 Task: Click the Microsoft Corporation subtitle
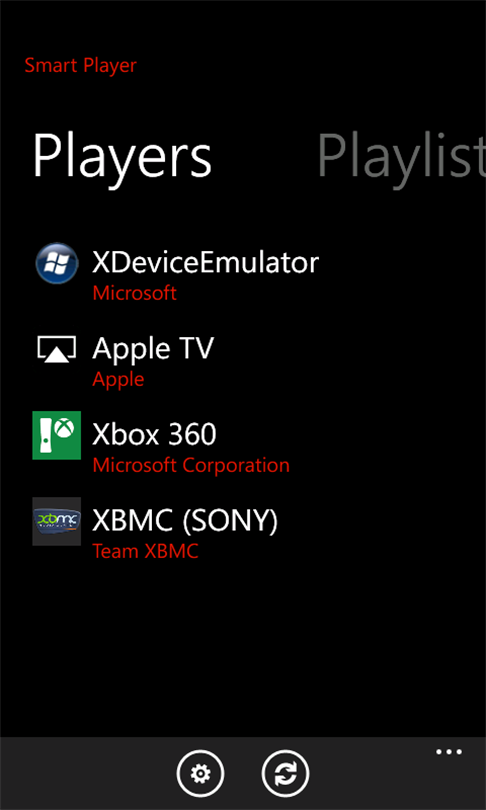click(191, 465)
